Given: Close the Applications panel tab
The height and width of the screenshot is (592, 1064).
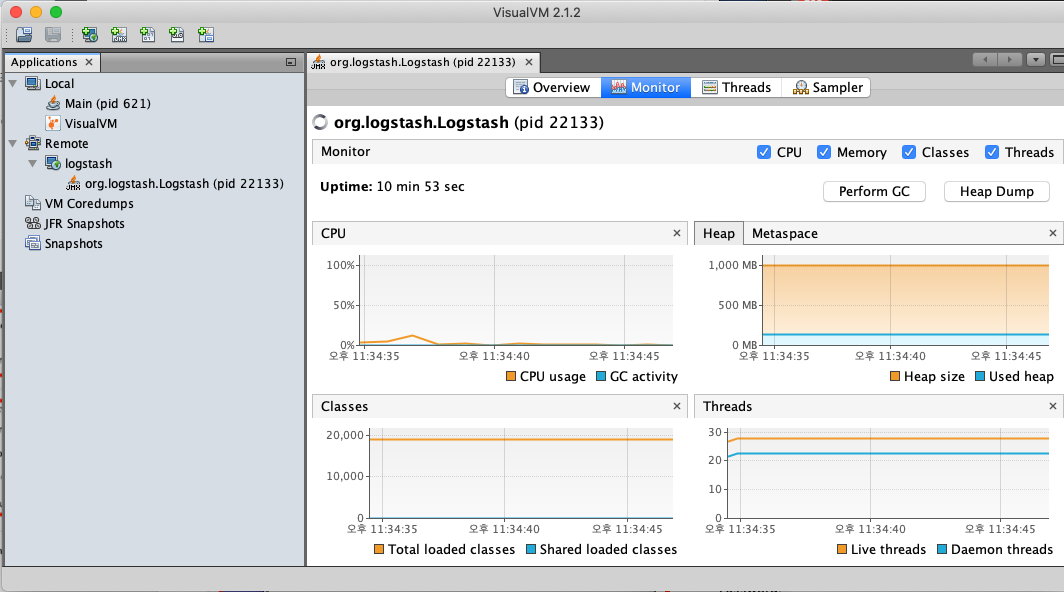Looking at the screenshot, I should (89, 62).
